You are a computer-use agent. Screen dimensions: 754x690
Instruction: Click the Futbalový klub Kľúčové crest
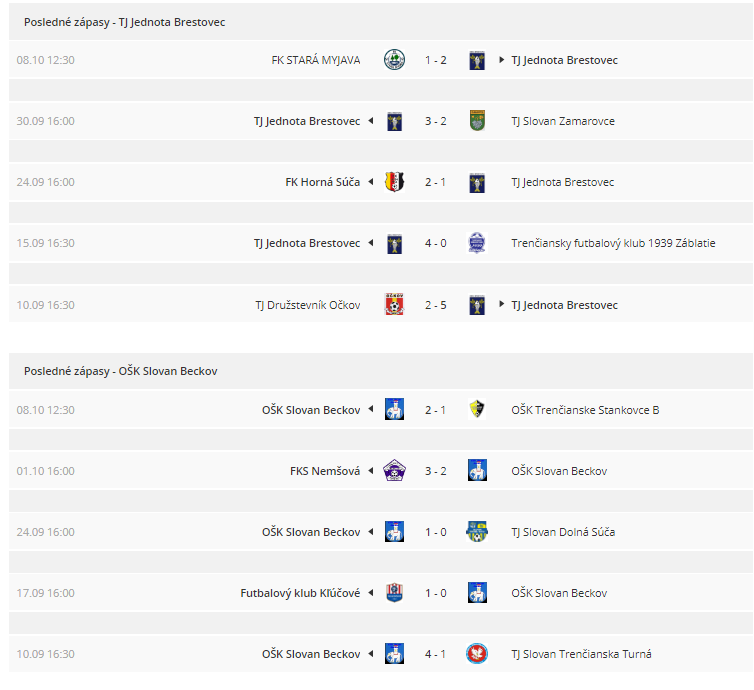pos(394,593)
